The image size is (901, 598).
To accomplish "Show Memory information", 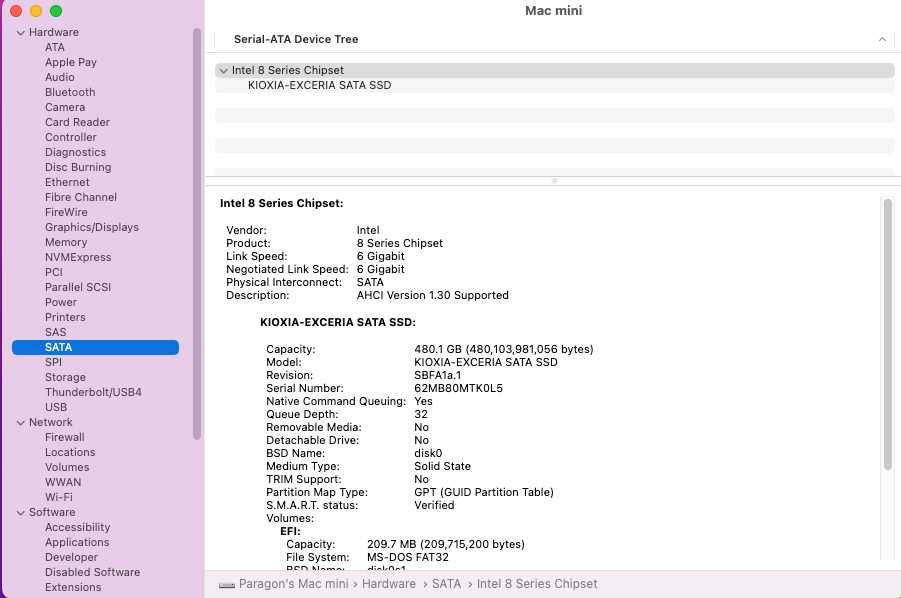I will [66, 242].
